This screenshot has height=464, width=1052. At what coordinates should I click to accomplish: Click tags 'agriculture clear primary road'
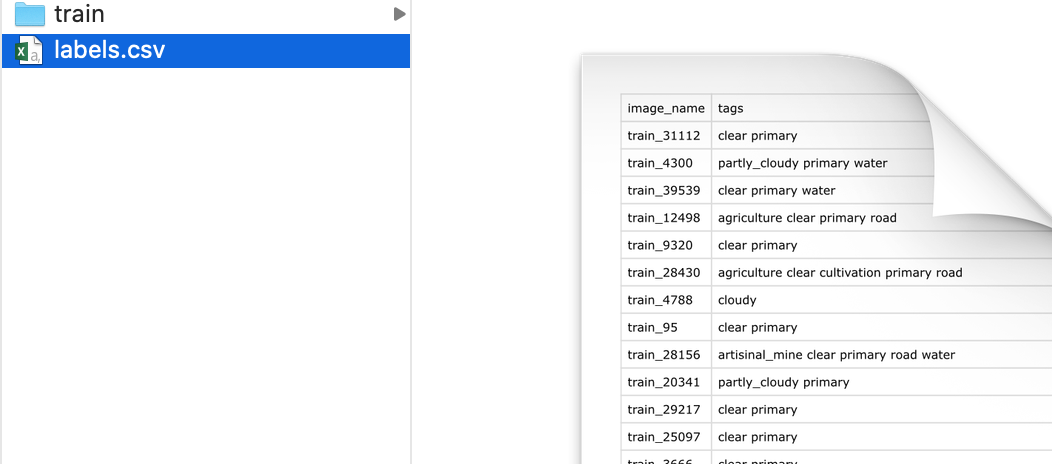coord(807,218)
